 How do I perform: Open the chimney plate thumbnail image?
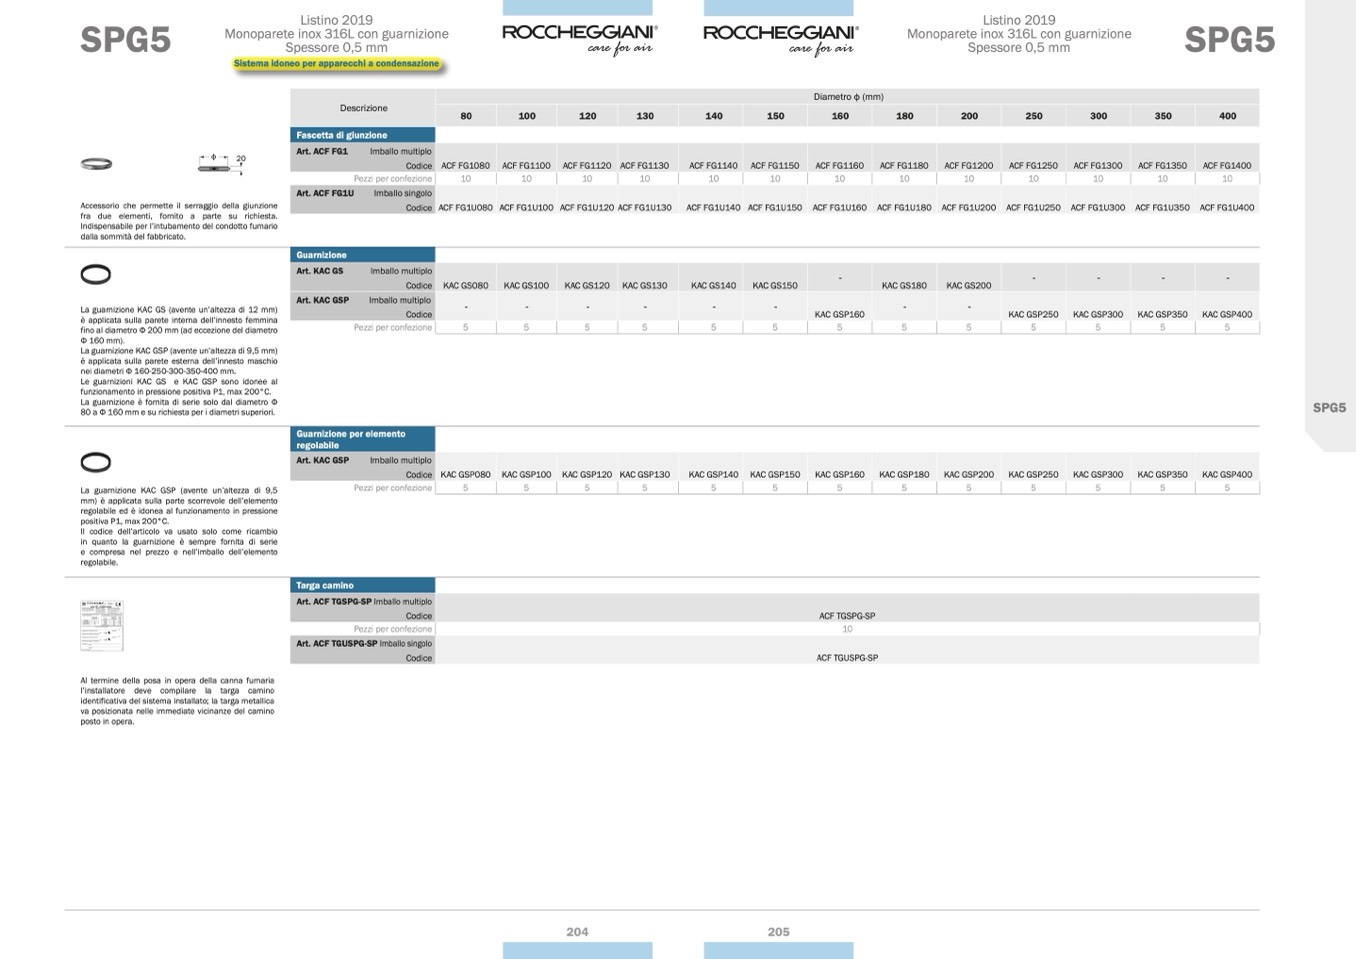(x=101, y=625)
